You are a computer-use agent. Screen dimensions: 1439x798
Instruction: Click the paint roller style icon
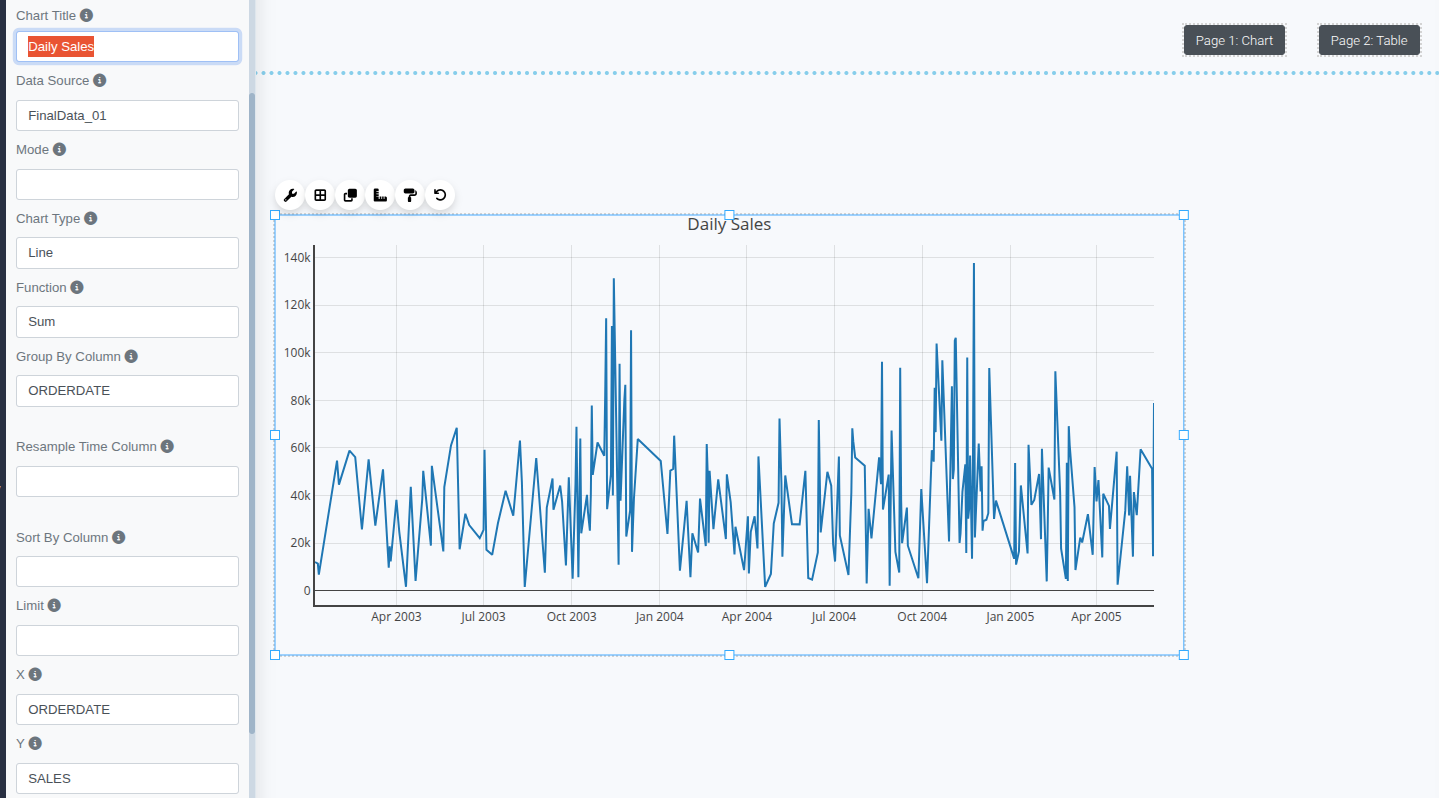410,195
